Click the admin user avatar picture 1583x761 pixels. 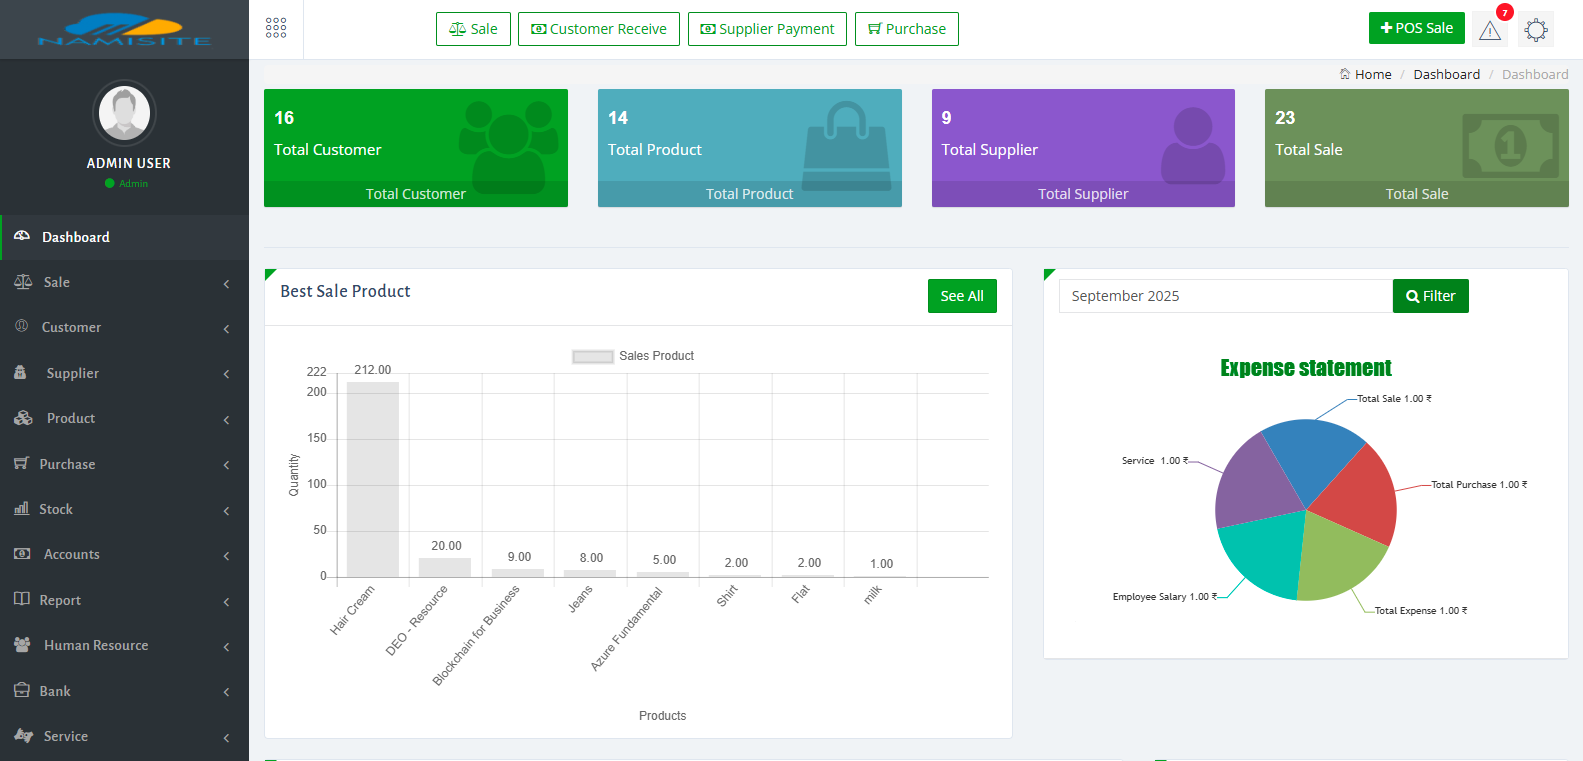pyautogui.click(x=124, y=112)
